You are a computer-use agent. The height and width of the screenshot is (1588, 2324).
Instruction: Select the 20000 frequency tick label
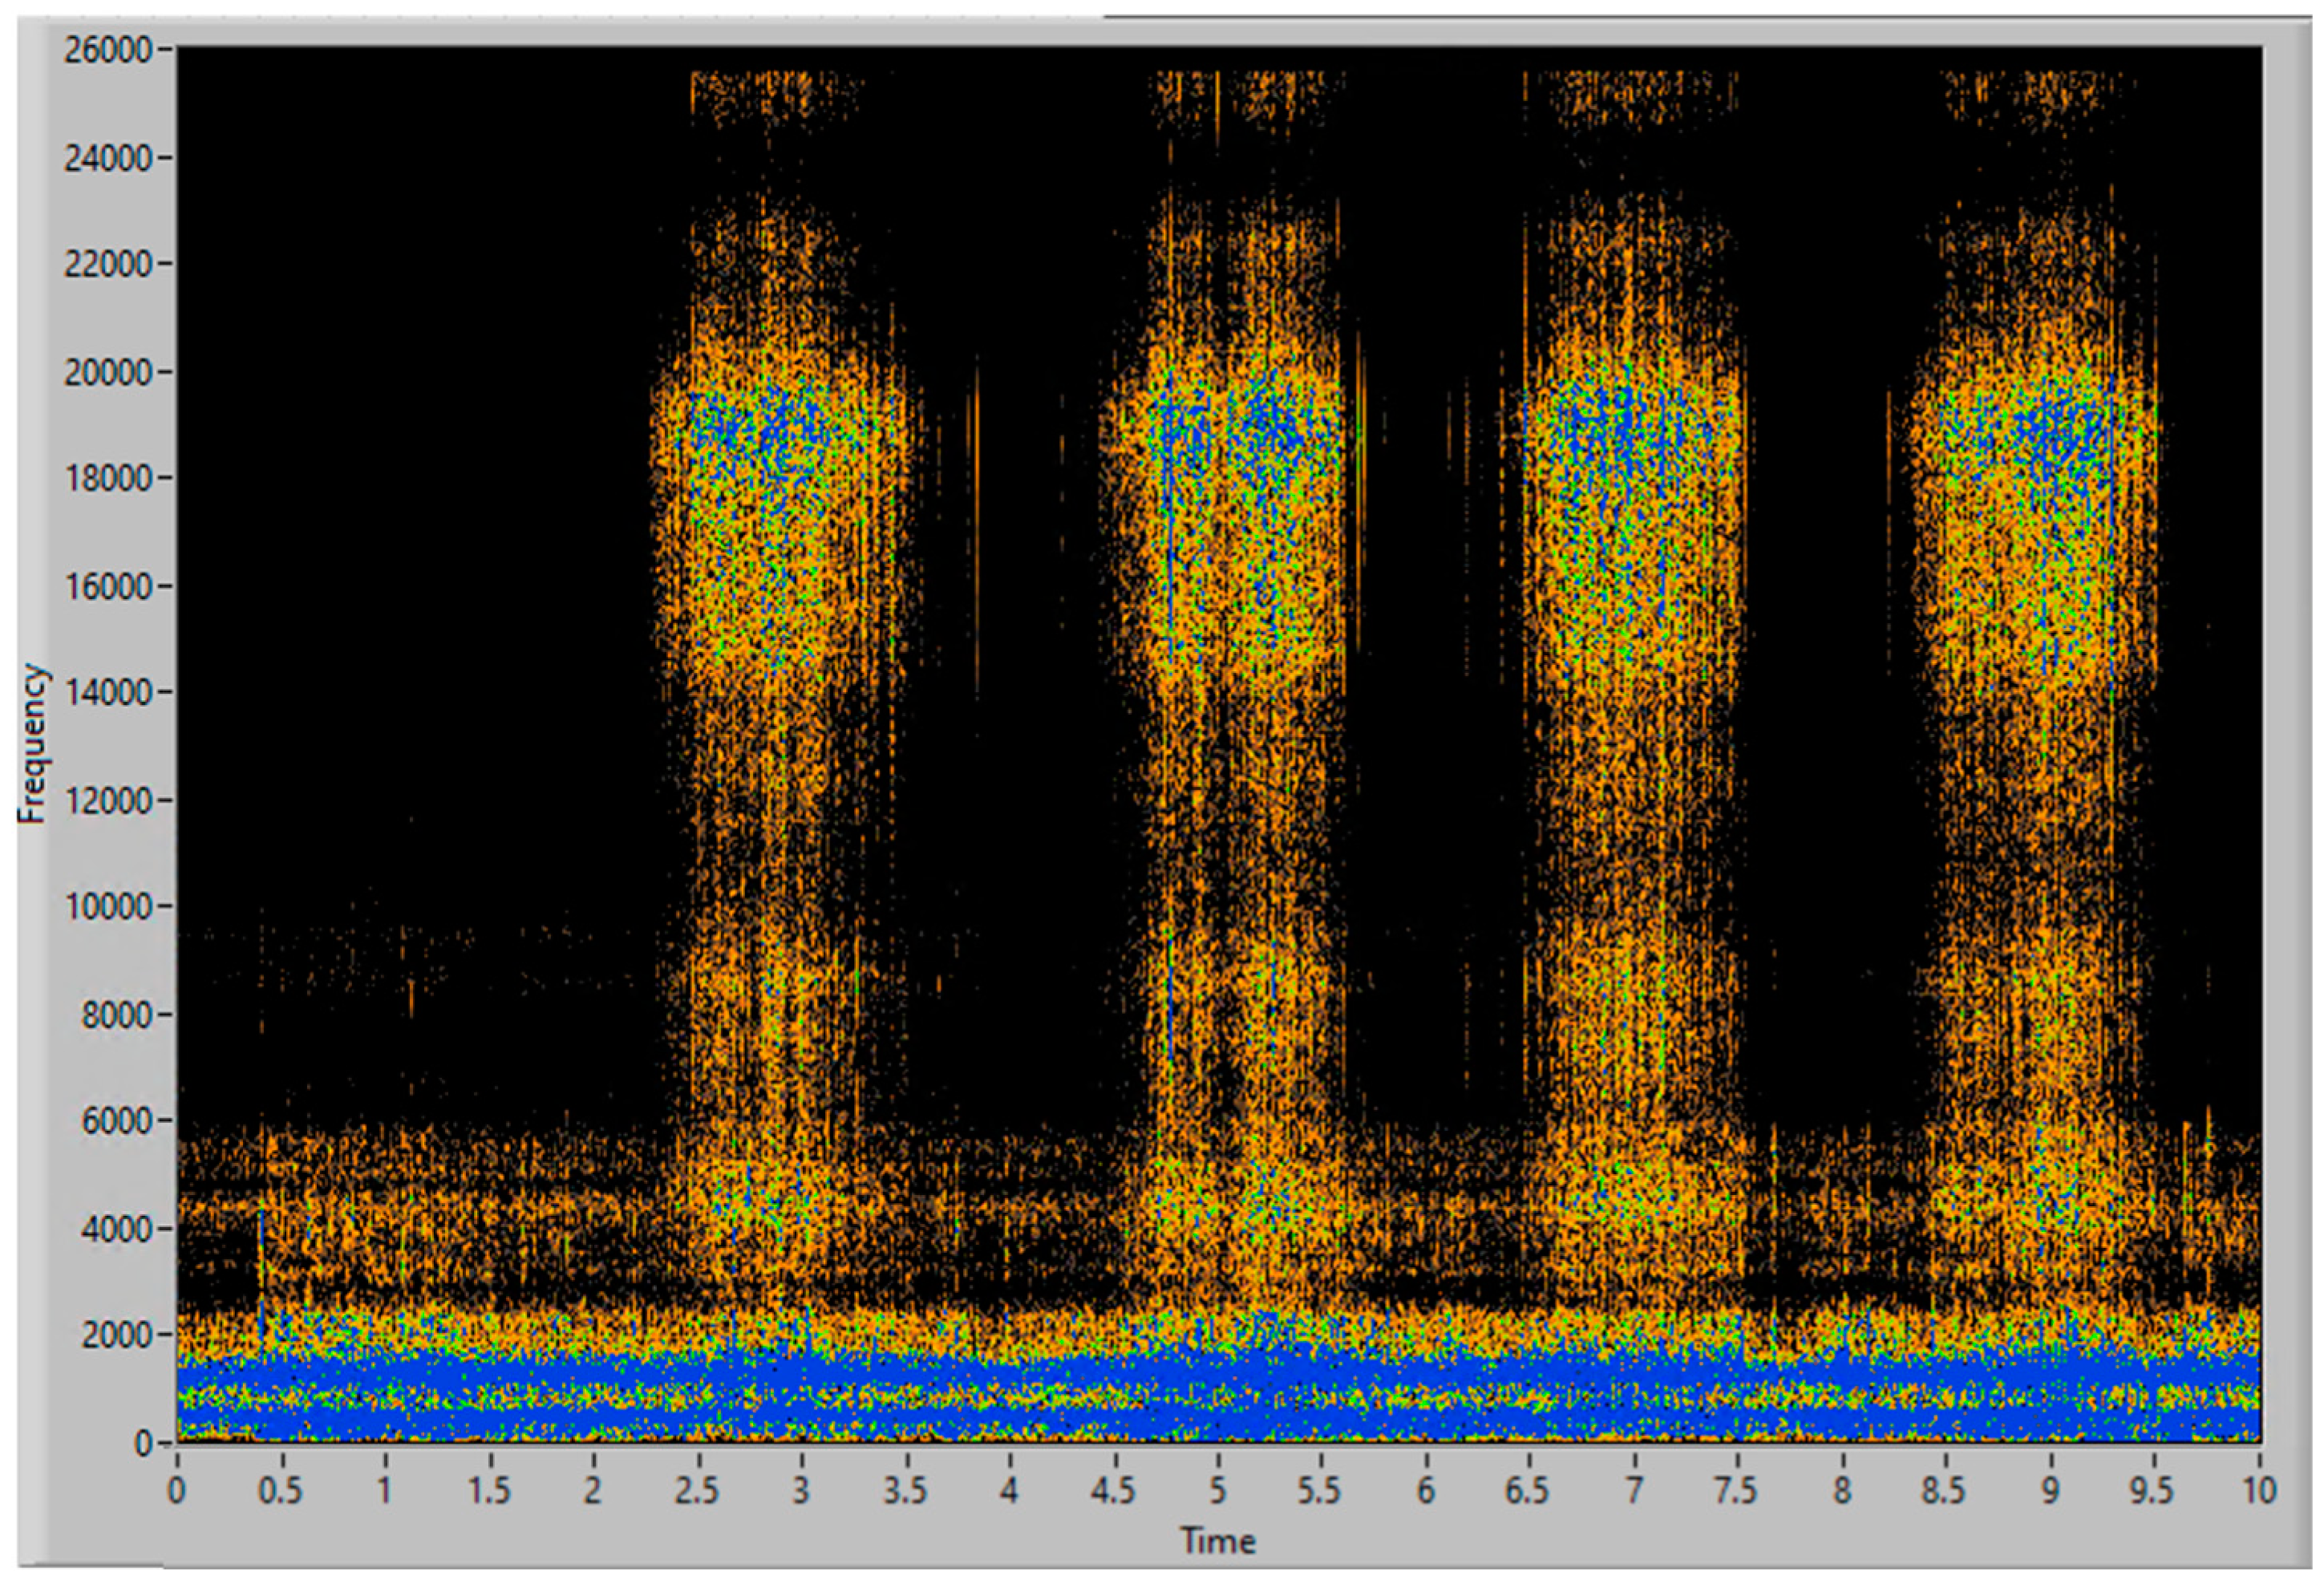coord(108,372)
